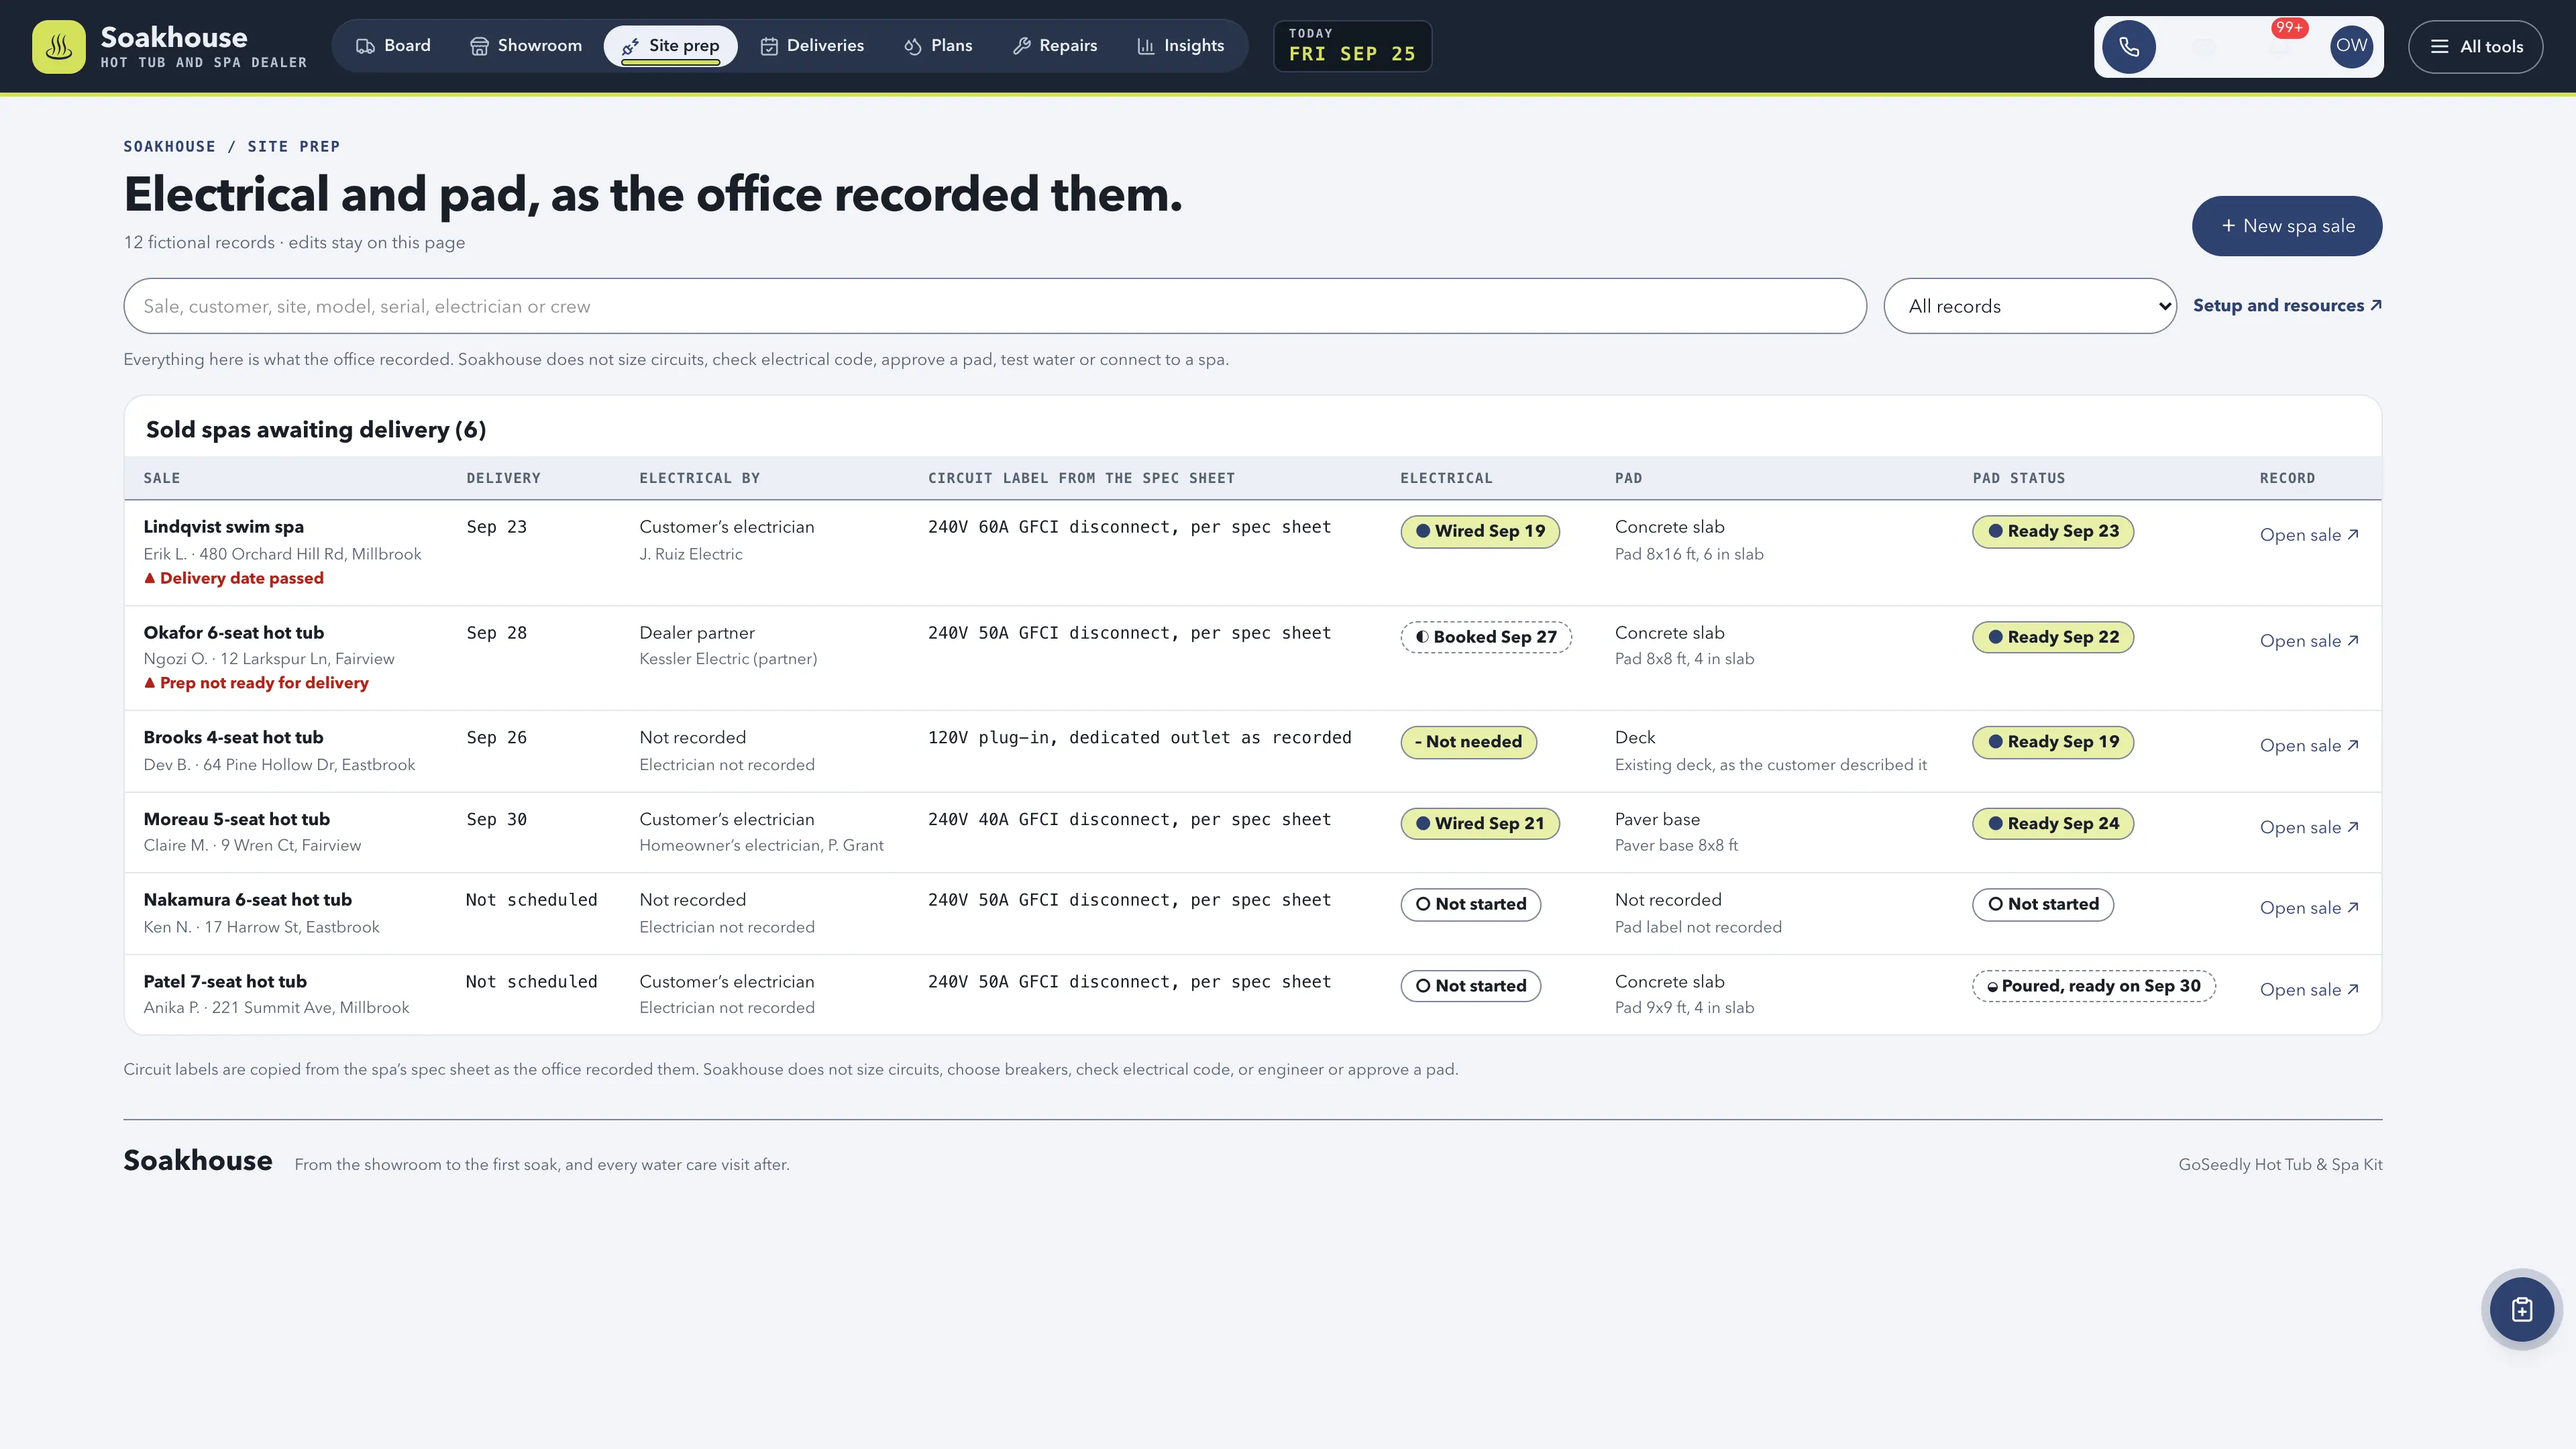Viewport: 2576px width, 1449px height.
Task: Focus the sale and customer search field
Action: click(x=994, y=306)
